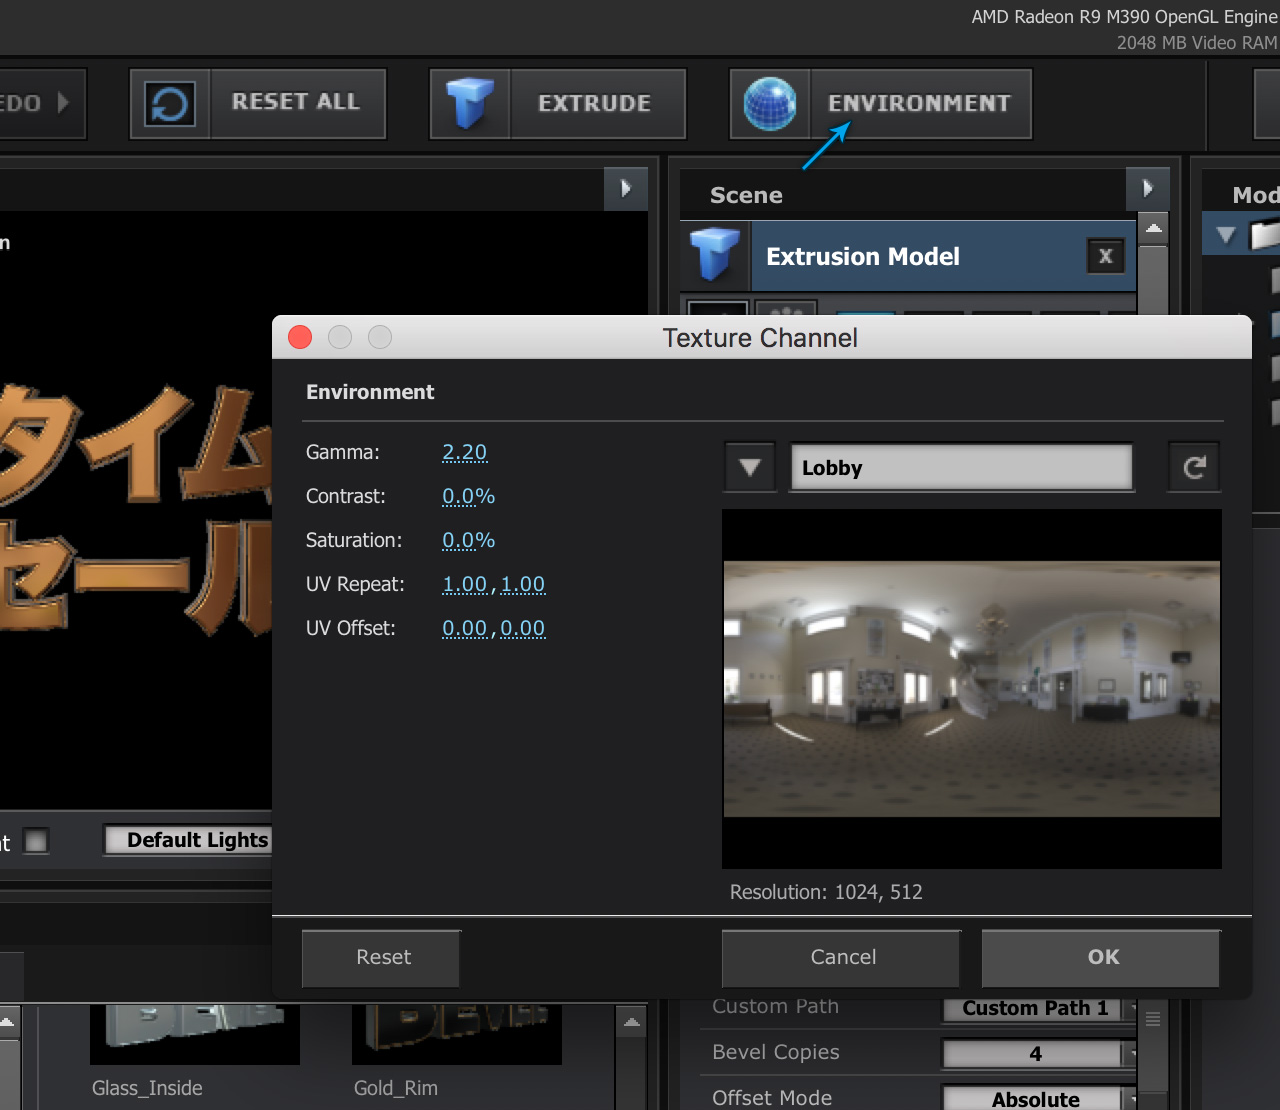Open the Offset Mode Absolute dropdown
The image size is (1280, 1110).
tap(1036, 1099)
